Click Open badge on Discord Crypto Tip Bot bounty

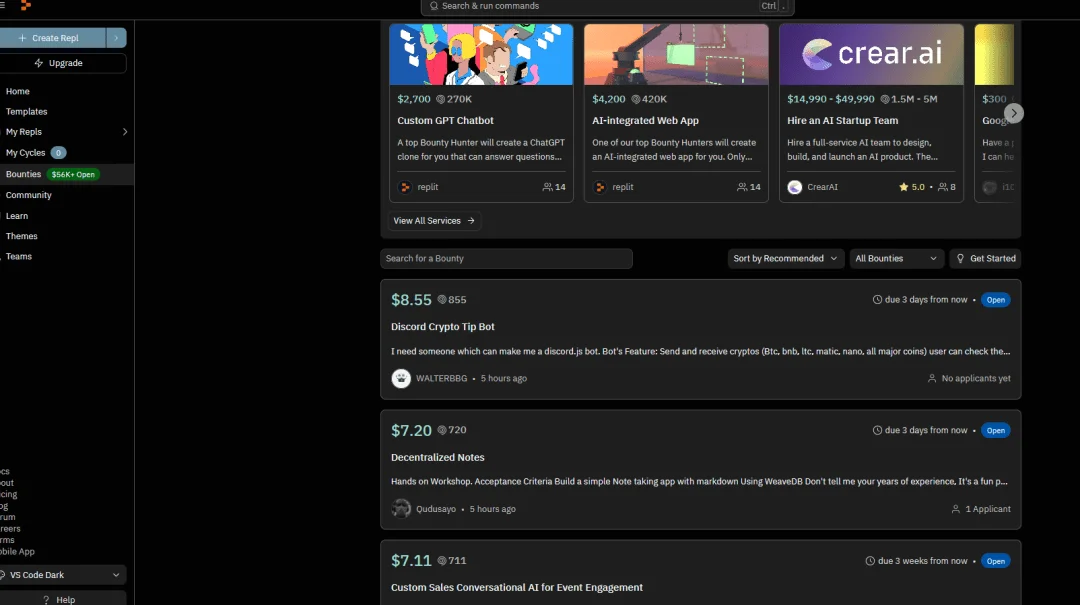995,300
